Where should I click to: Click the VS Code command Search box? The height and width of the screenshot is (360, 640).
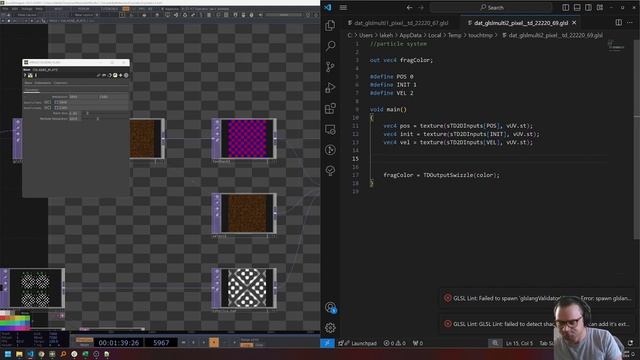coord(491,7)
